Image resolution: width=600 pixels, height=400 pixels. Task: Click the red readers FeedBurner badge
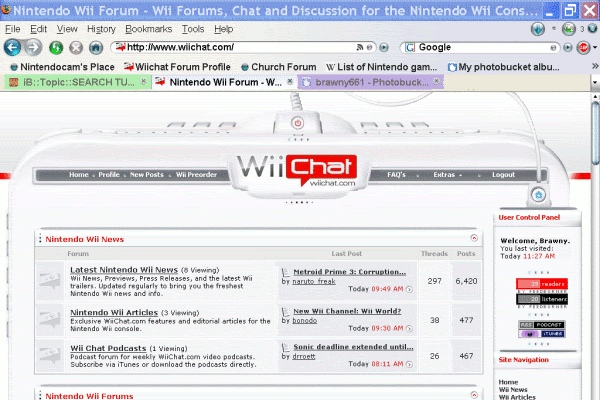tap(542, 284)
